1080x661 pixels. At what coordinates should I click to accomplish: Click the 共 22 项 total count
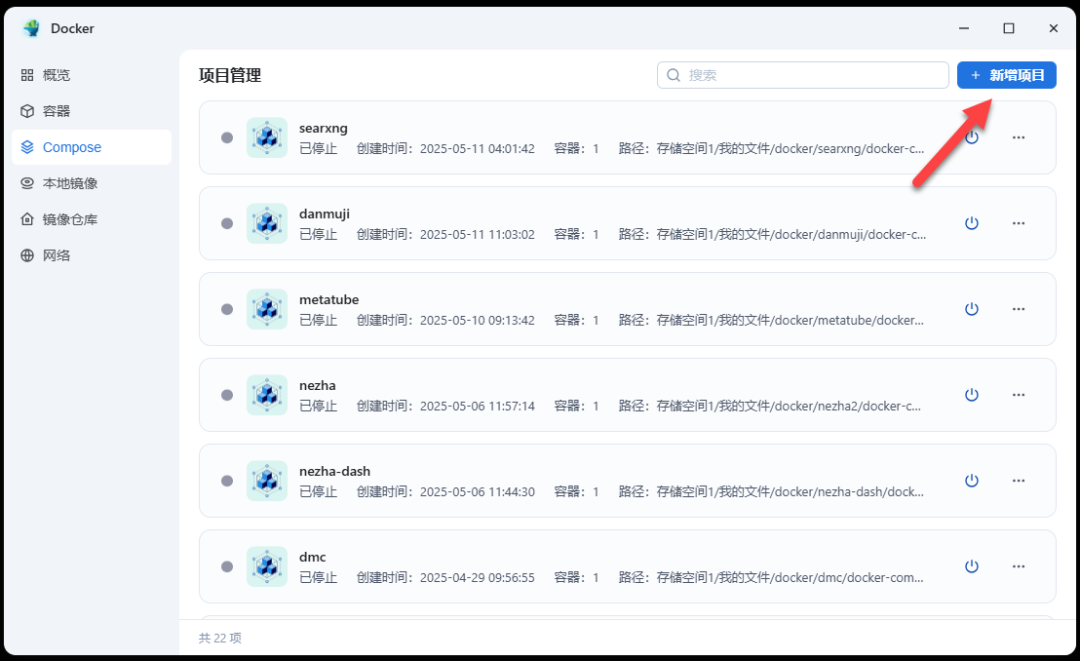(220, 638)
